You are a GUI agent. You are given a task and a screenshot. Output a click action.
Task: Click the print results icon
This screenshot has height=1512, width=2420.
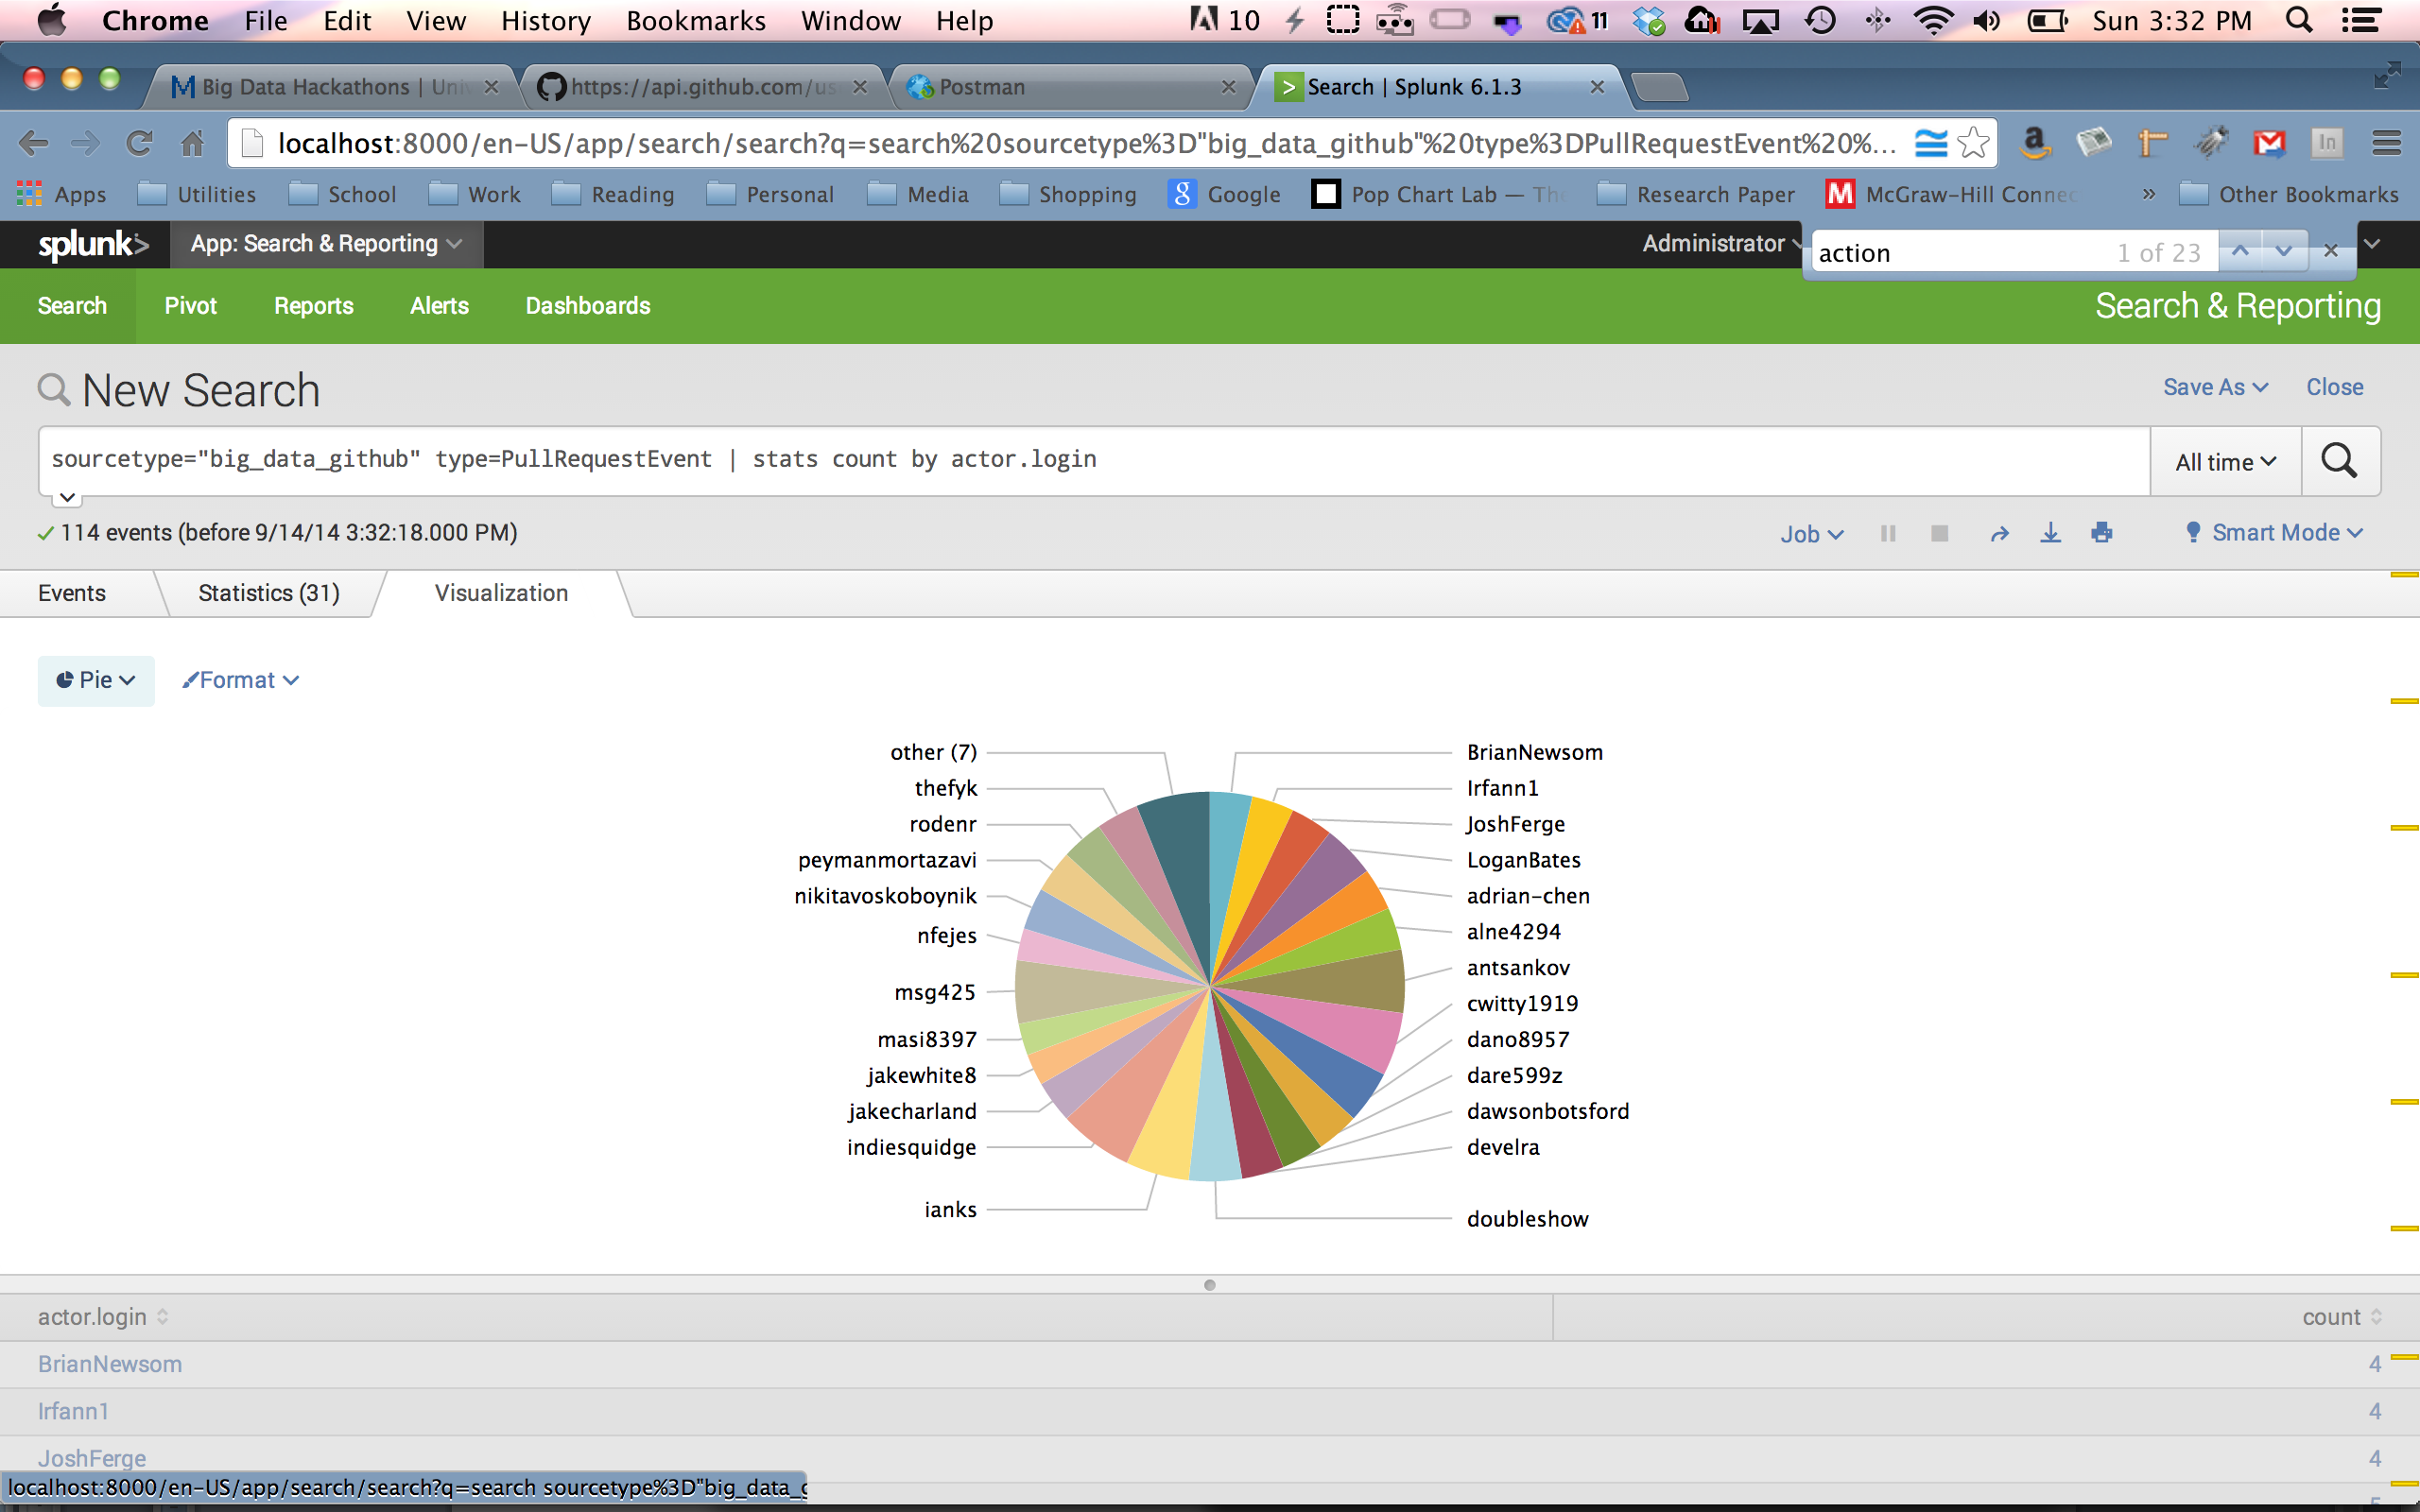pos(2101,533)
